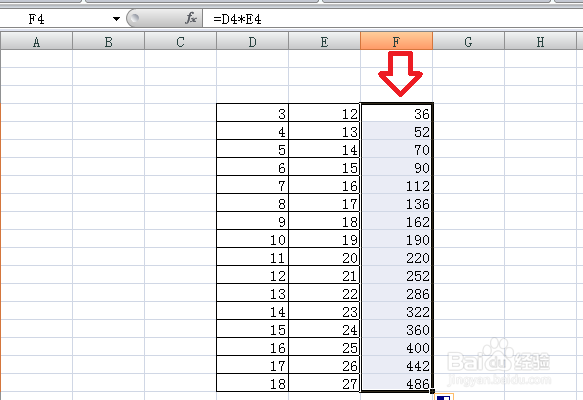Image resolution: width=583 pixels, height=400 pixels.
Task: Open the Auto Fill Options button
Action: tap(444, 397)
